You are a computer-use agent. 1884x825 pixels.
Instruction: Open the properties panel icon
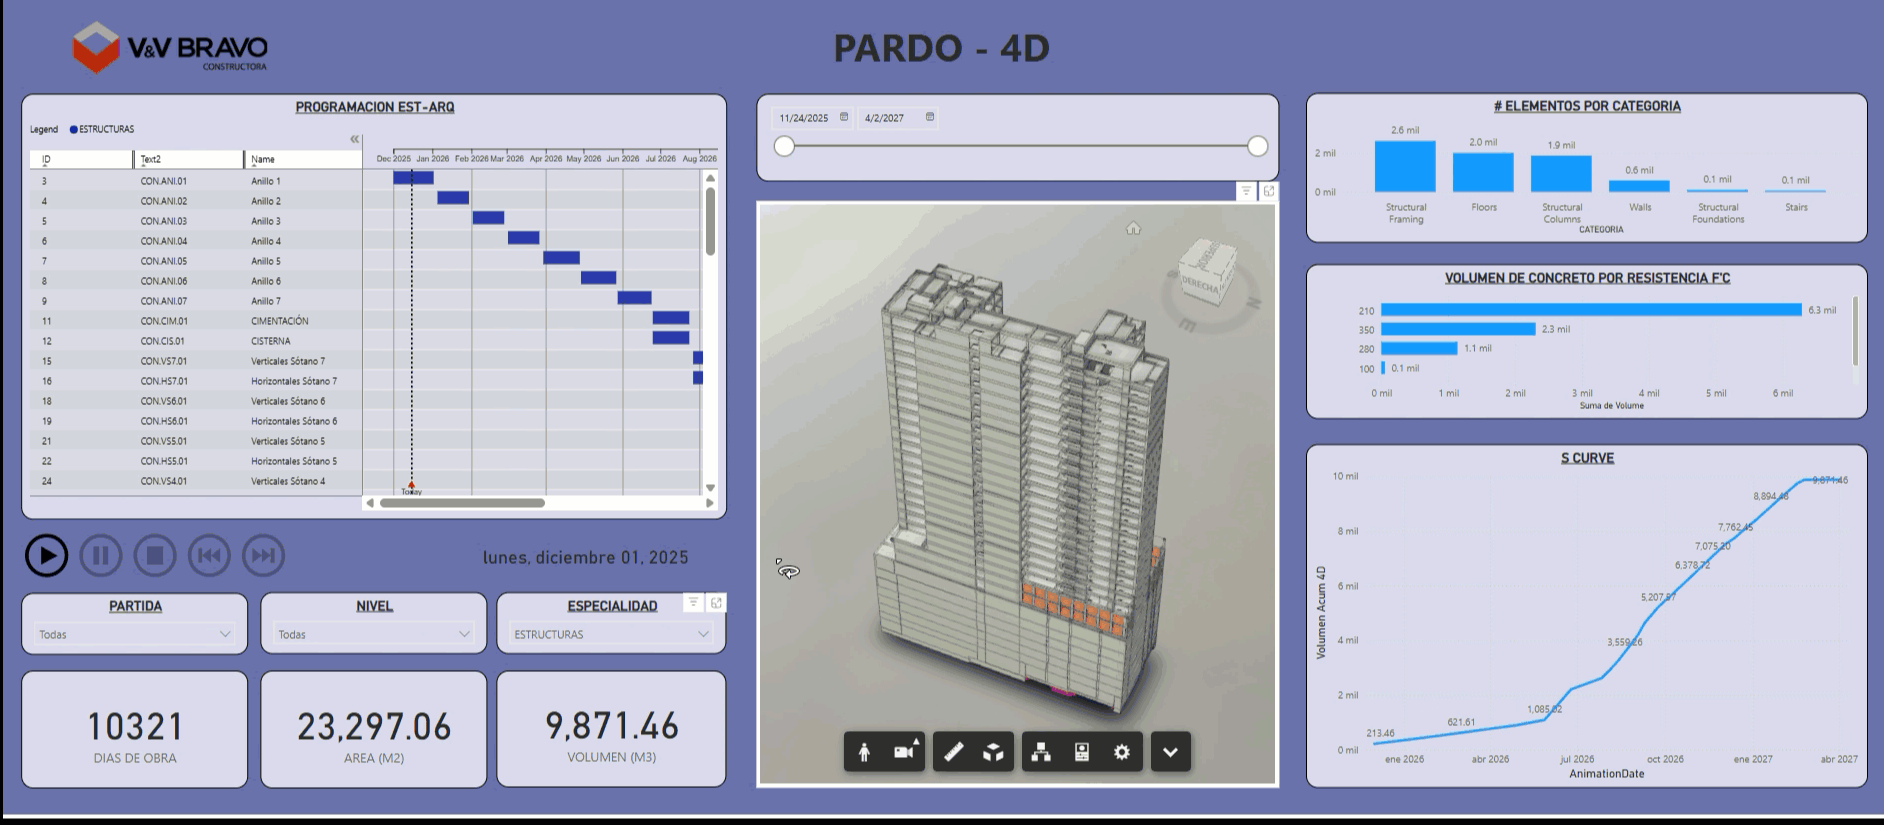tap(1081, 752)
